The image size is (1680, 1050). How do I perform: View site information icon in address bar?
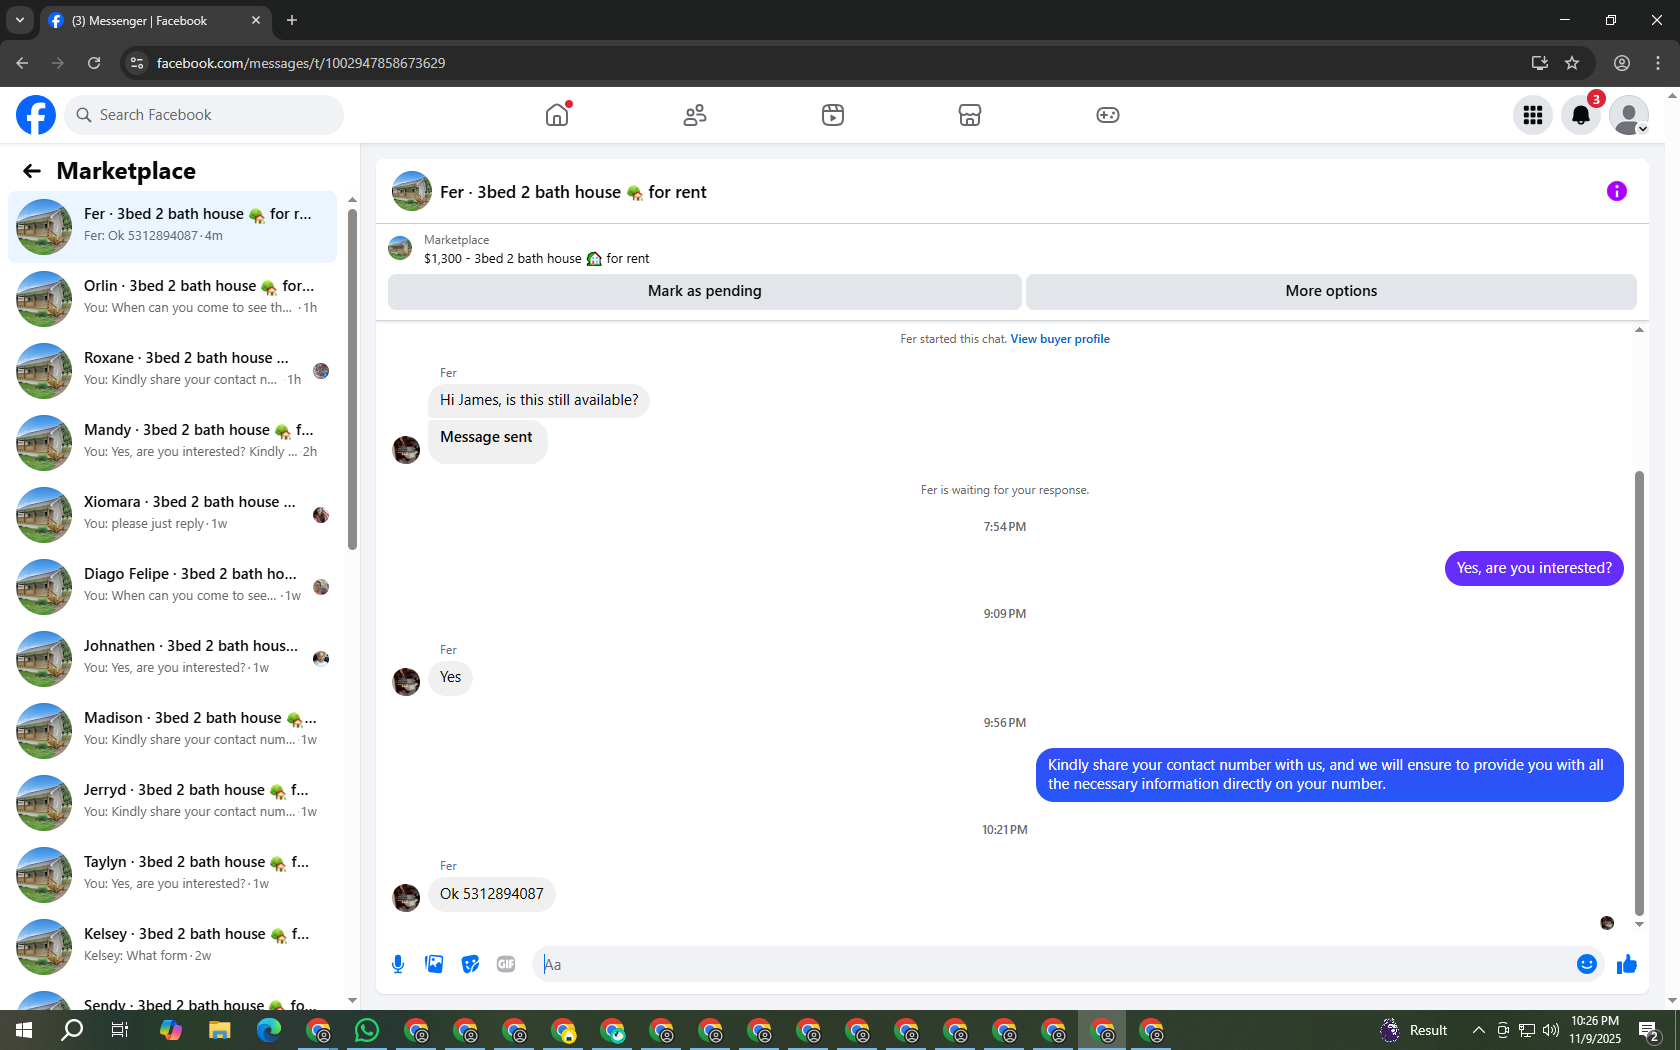coord(137,63)
